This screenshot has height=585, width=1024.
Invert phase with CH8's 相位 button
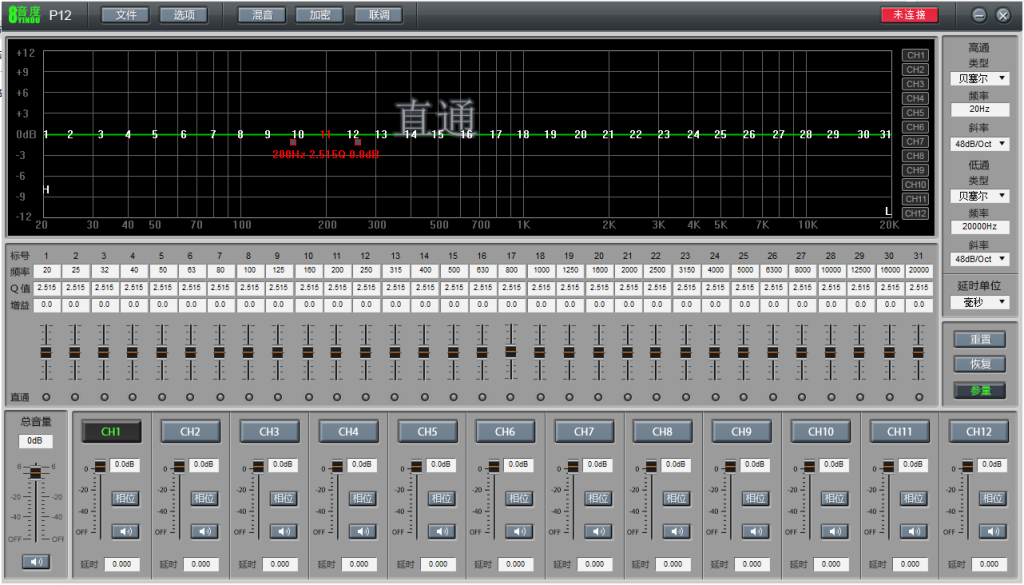pyautogui.click(x=676, y=498)
